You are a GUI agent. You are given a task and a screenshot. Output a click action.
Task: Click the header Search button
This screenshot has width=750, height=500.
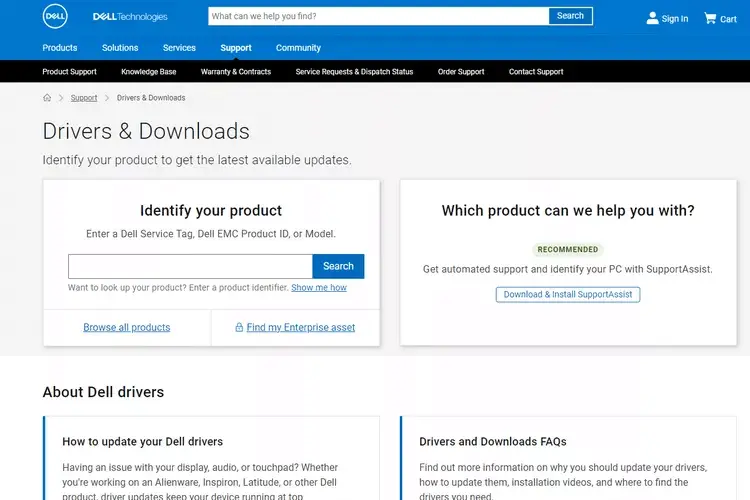point(570,16)
